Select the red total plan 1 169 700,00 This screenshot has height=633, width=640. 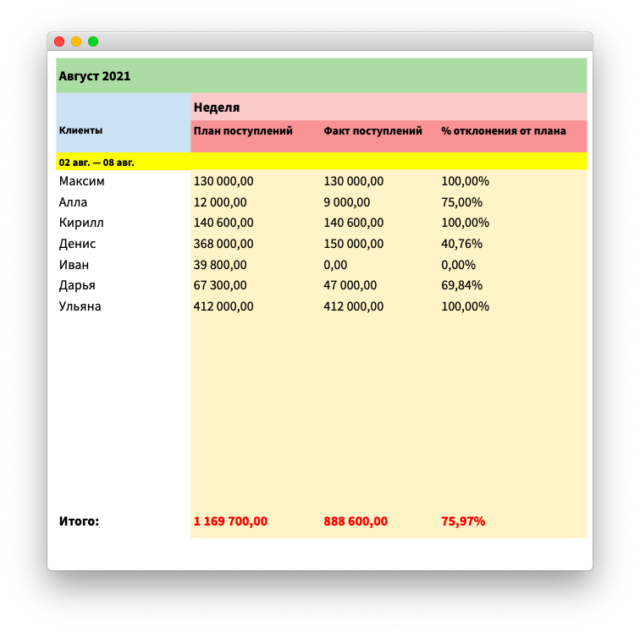point(230,521)
